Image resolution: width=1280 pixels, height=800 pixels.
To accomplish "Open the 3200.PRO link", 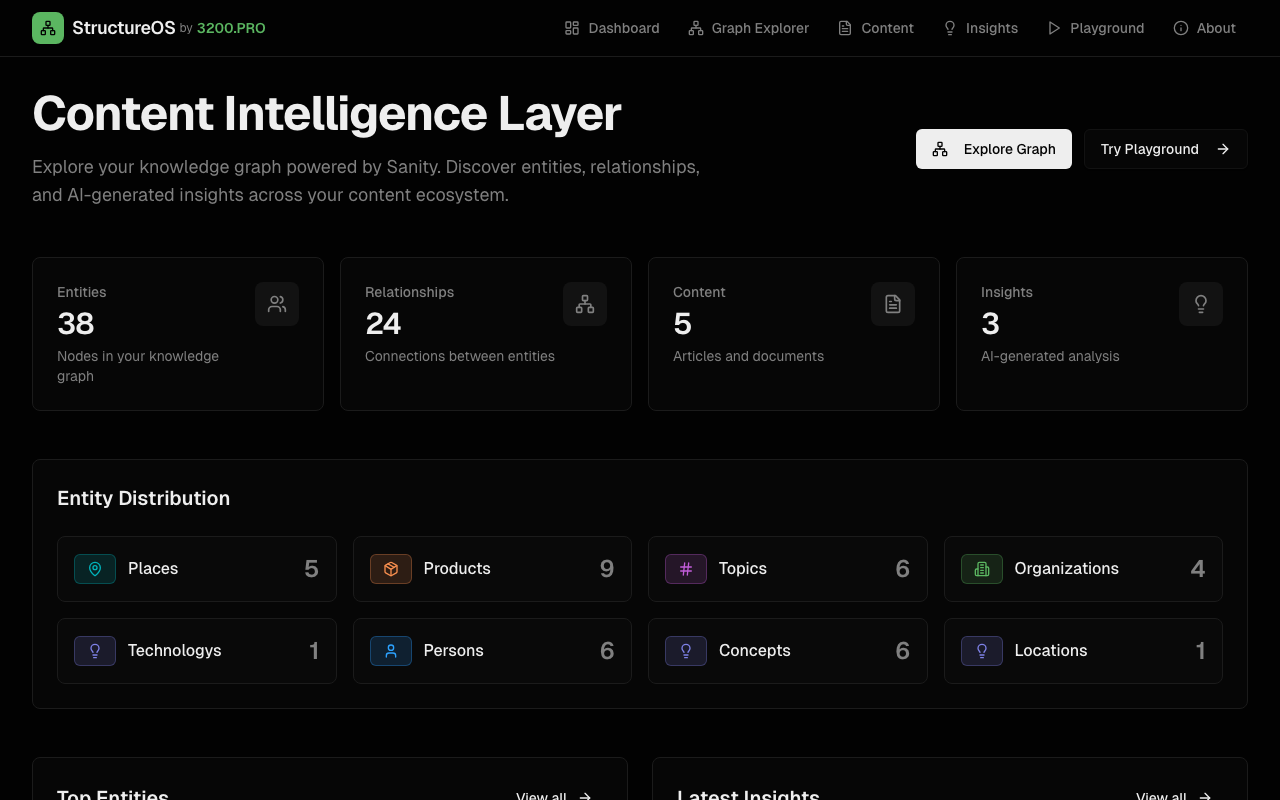I will click(x=231, y=28).
